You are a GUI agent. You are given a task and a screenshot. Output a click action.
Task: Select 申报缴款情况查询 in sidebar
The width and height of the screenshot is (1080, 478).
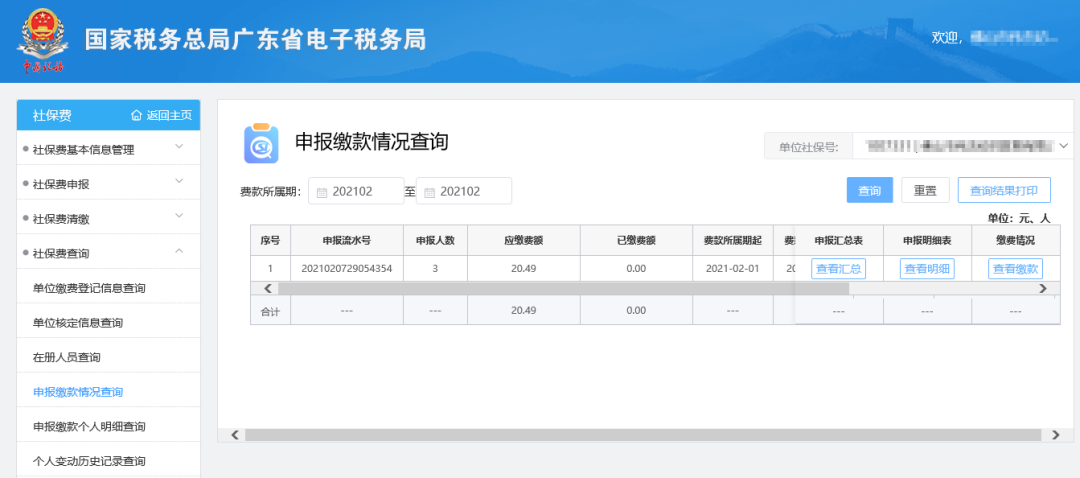(x=78, y=392)
